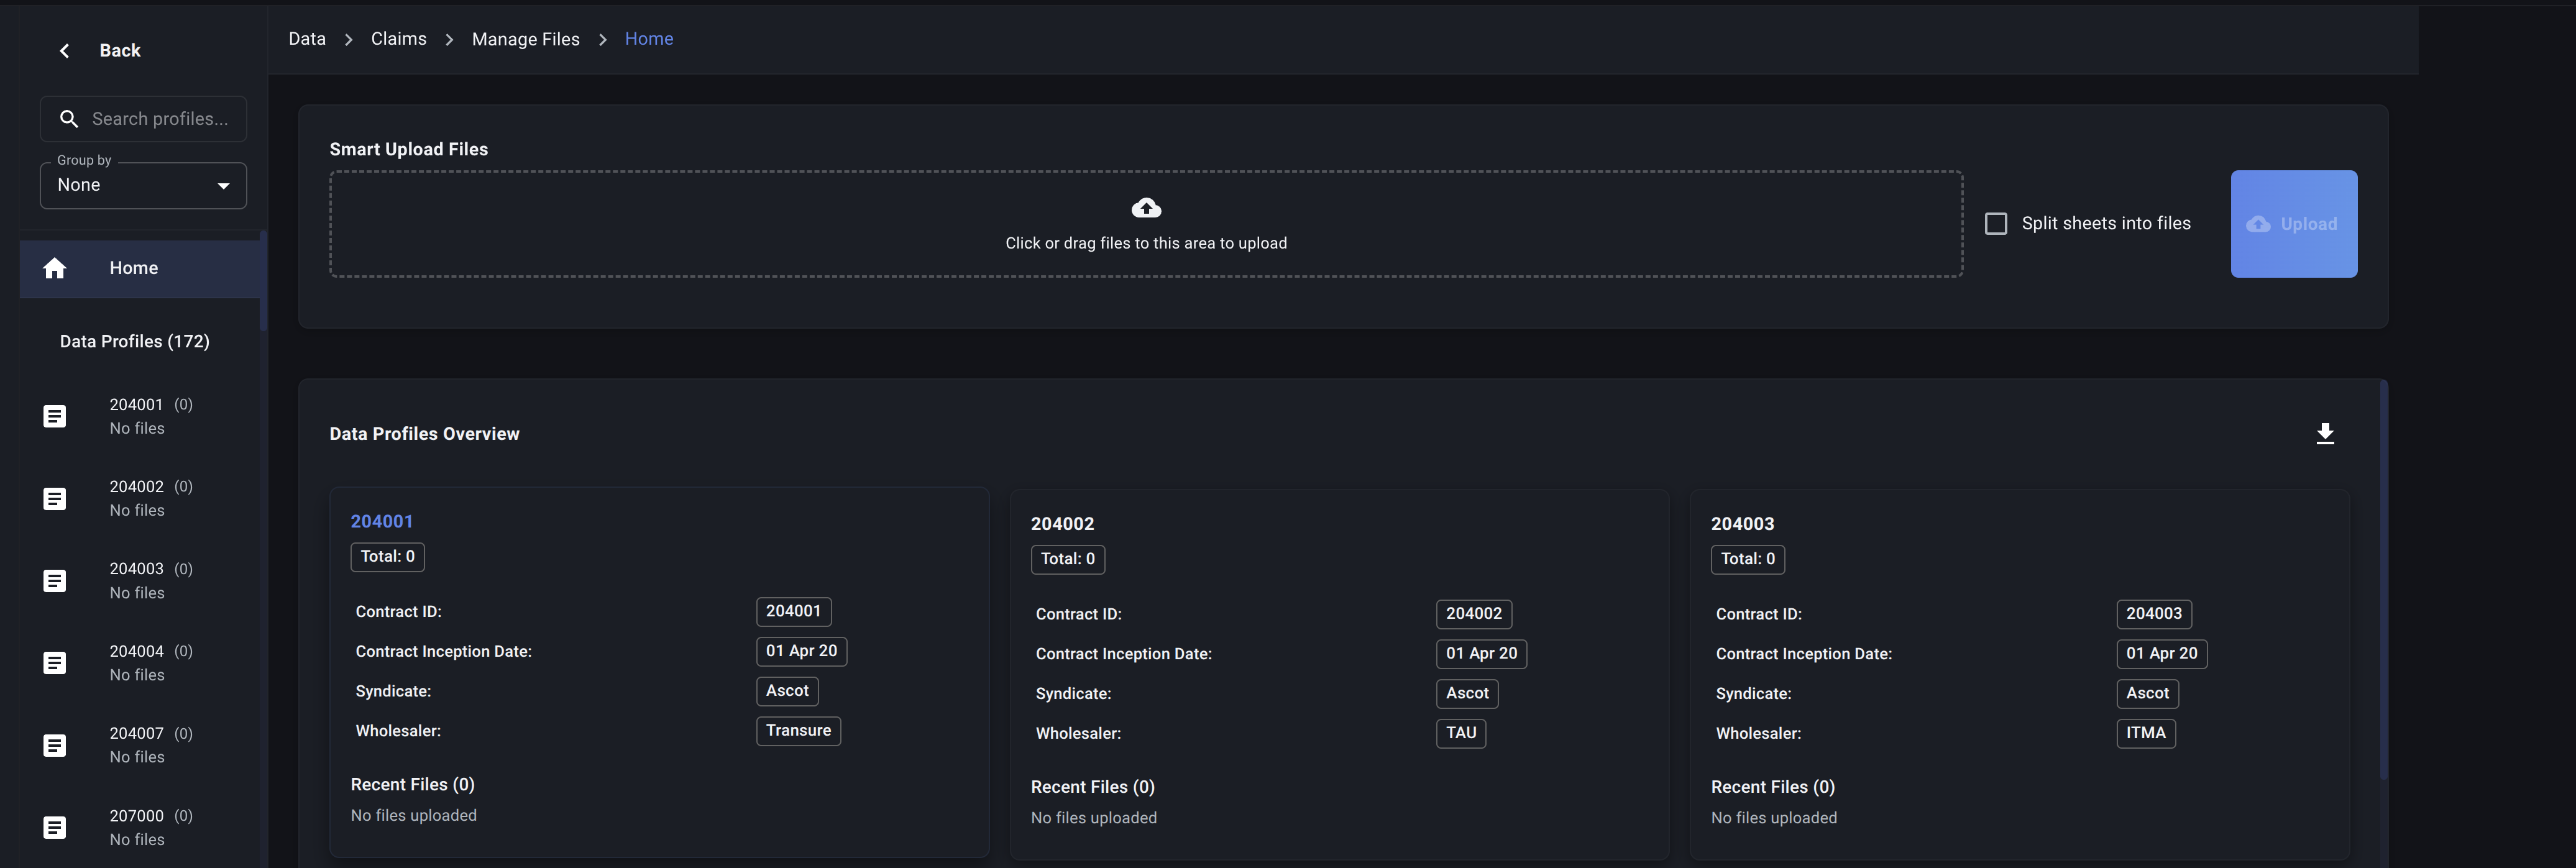Click the Home house icon in sidebar
The image size is (2576, 868).
(x=55, y=268)
